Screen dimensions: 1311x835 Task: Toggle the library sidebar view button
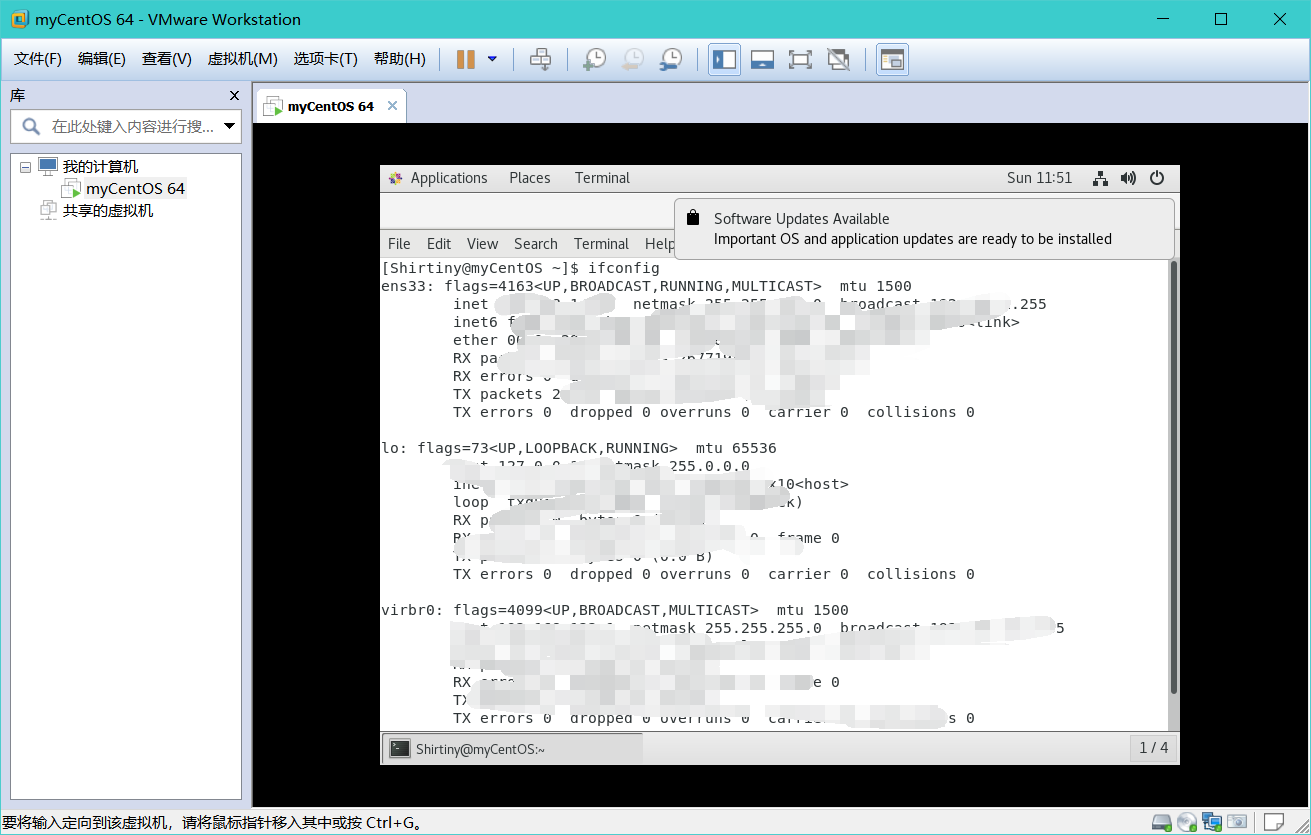pyautogui.click(x=724, y=60)
